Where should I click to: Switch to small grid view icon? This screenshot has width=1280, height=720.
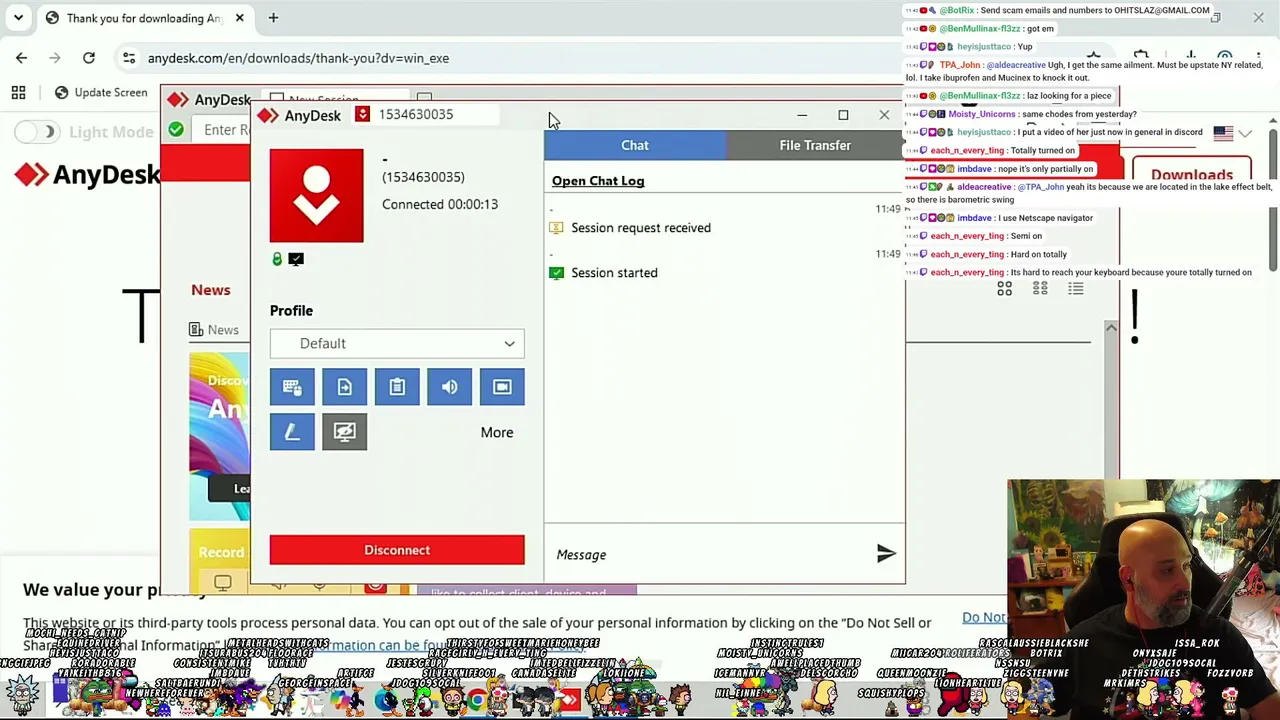click(x=1040, y=289)
